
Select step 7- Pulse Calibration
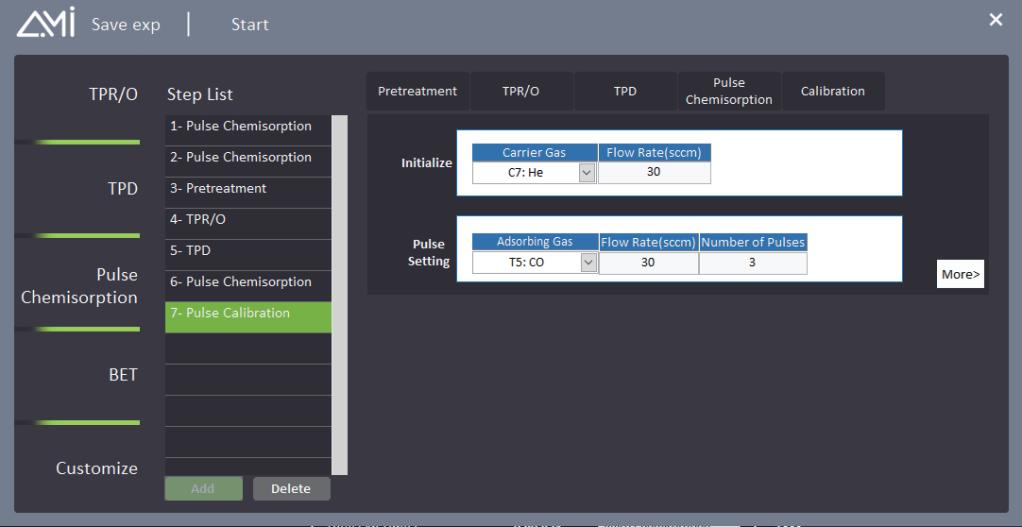tap(247, 313)
